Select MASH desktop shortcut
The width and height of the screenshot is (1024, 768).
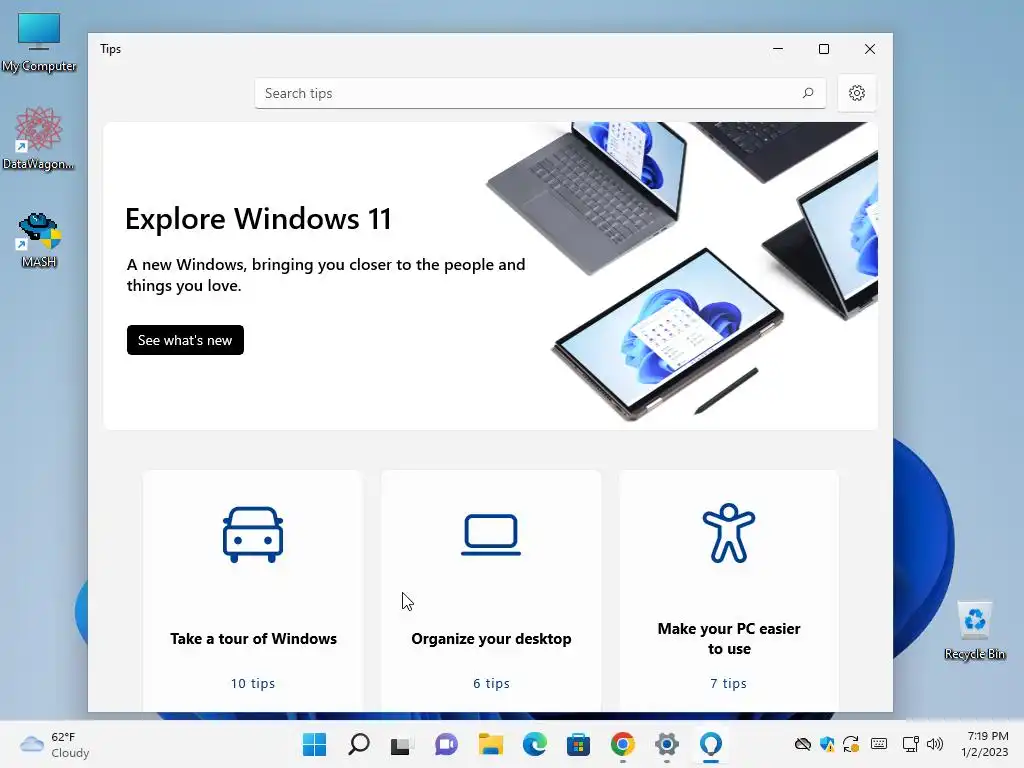point(39,240)
